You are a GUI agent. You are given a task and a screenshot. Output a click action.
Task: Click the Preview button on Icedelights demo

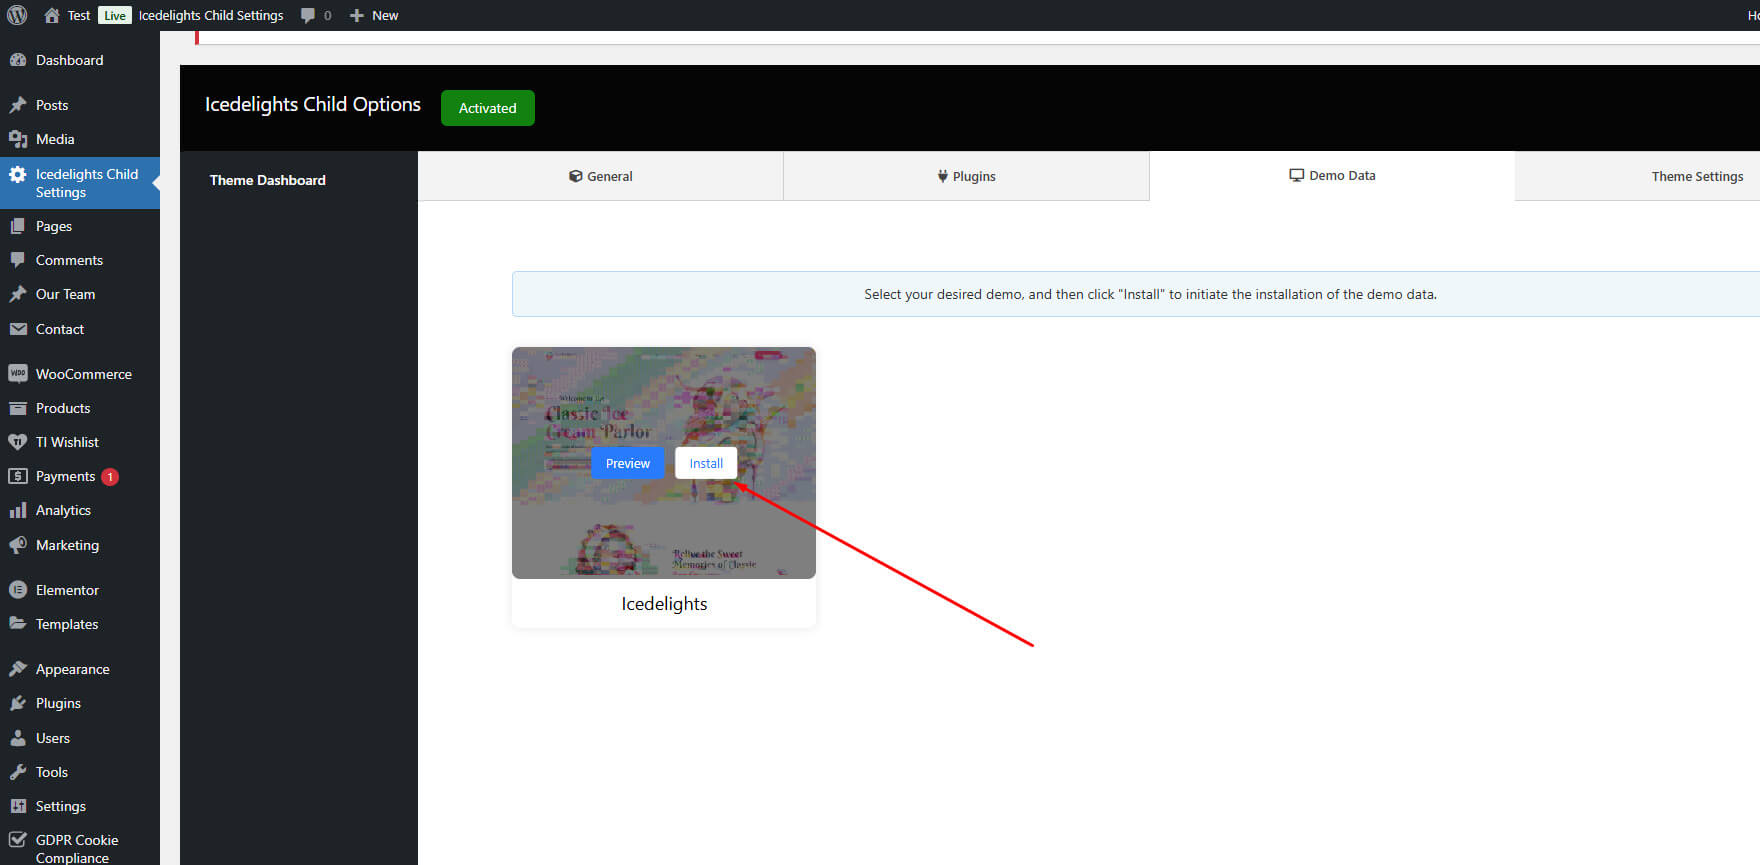(628, 463)
